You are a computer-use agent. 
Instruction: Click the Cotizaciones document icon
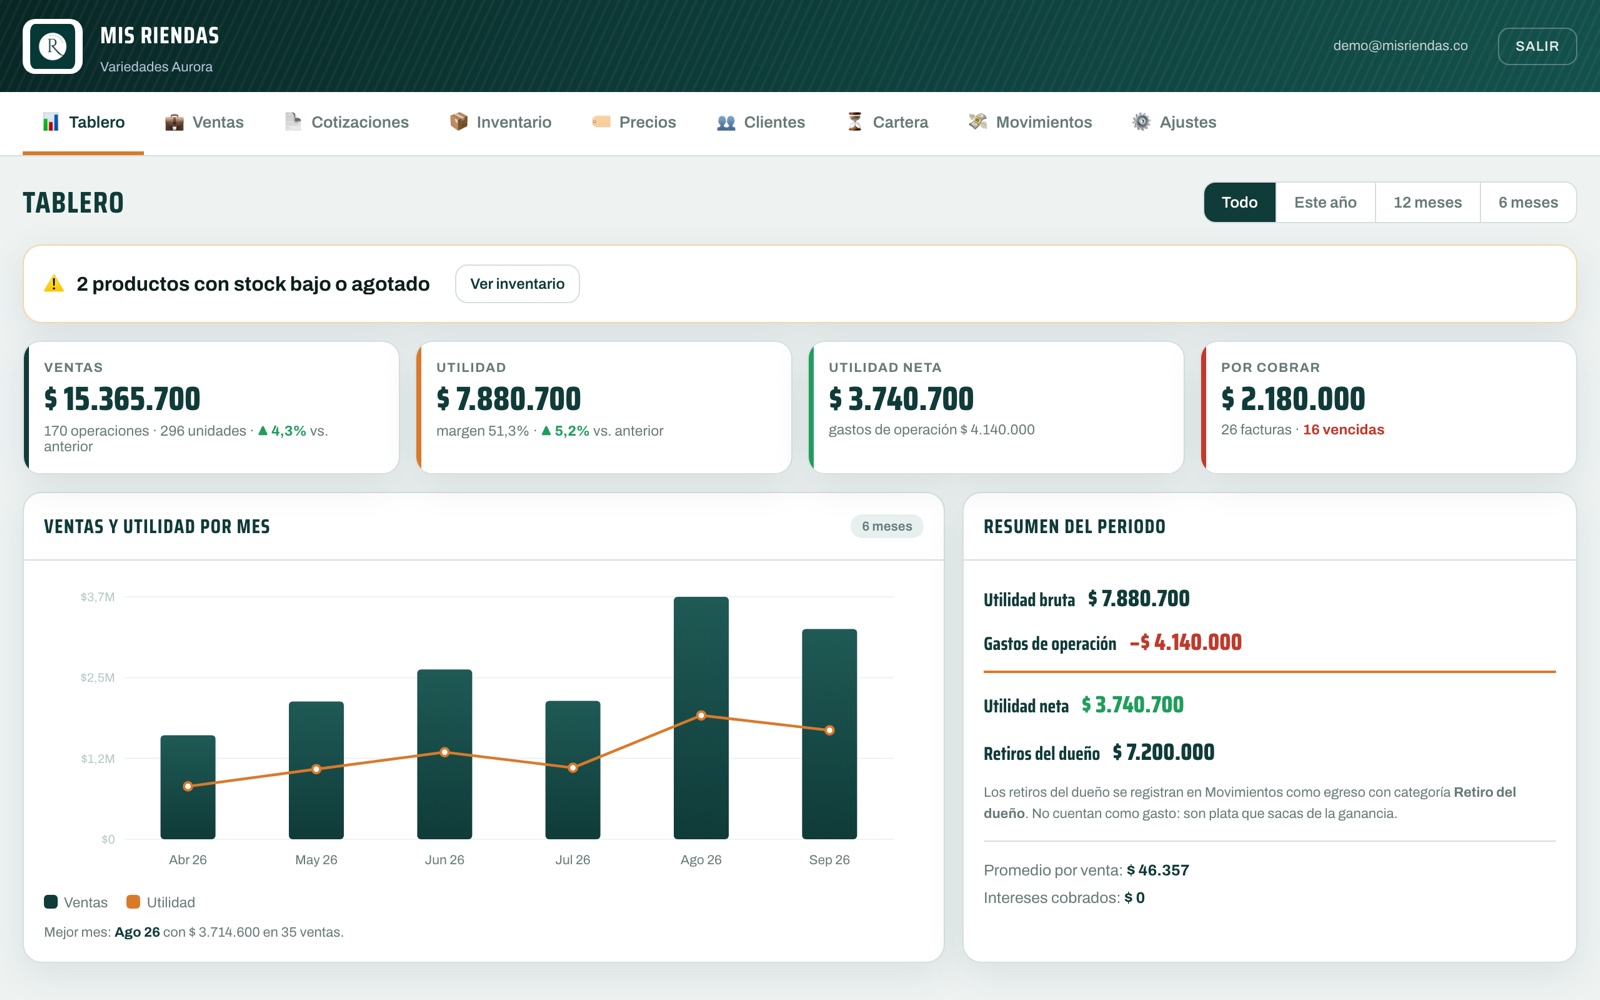click(x=293, y=122)
